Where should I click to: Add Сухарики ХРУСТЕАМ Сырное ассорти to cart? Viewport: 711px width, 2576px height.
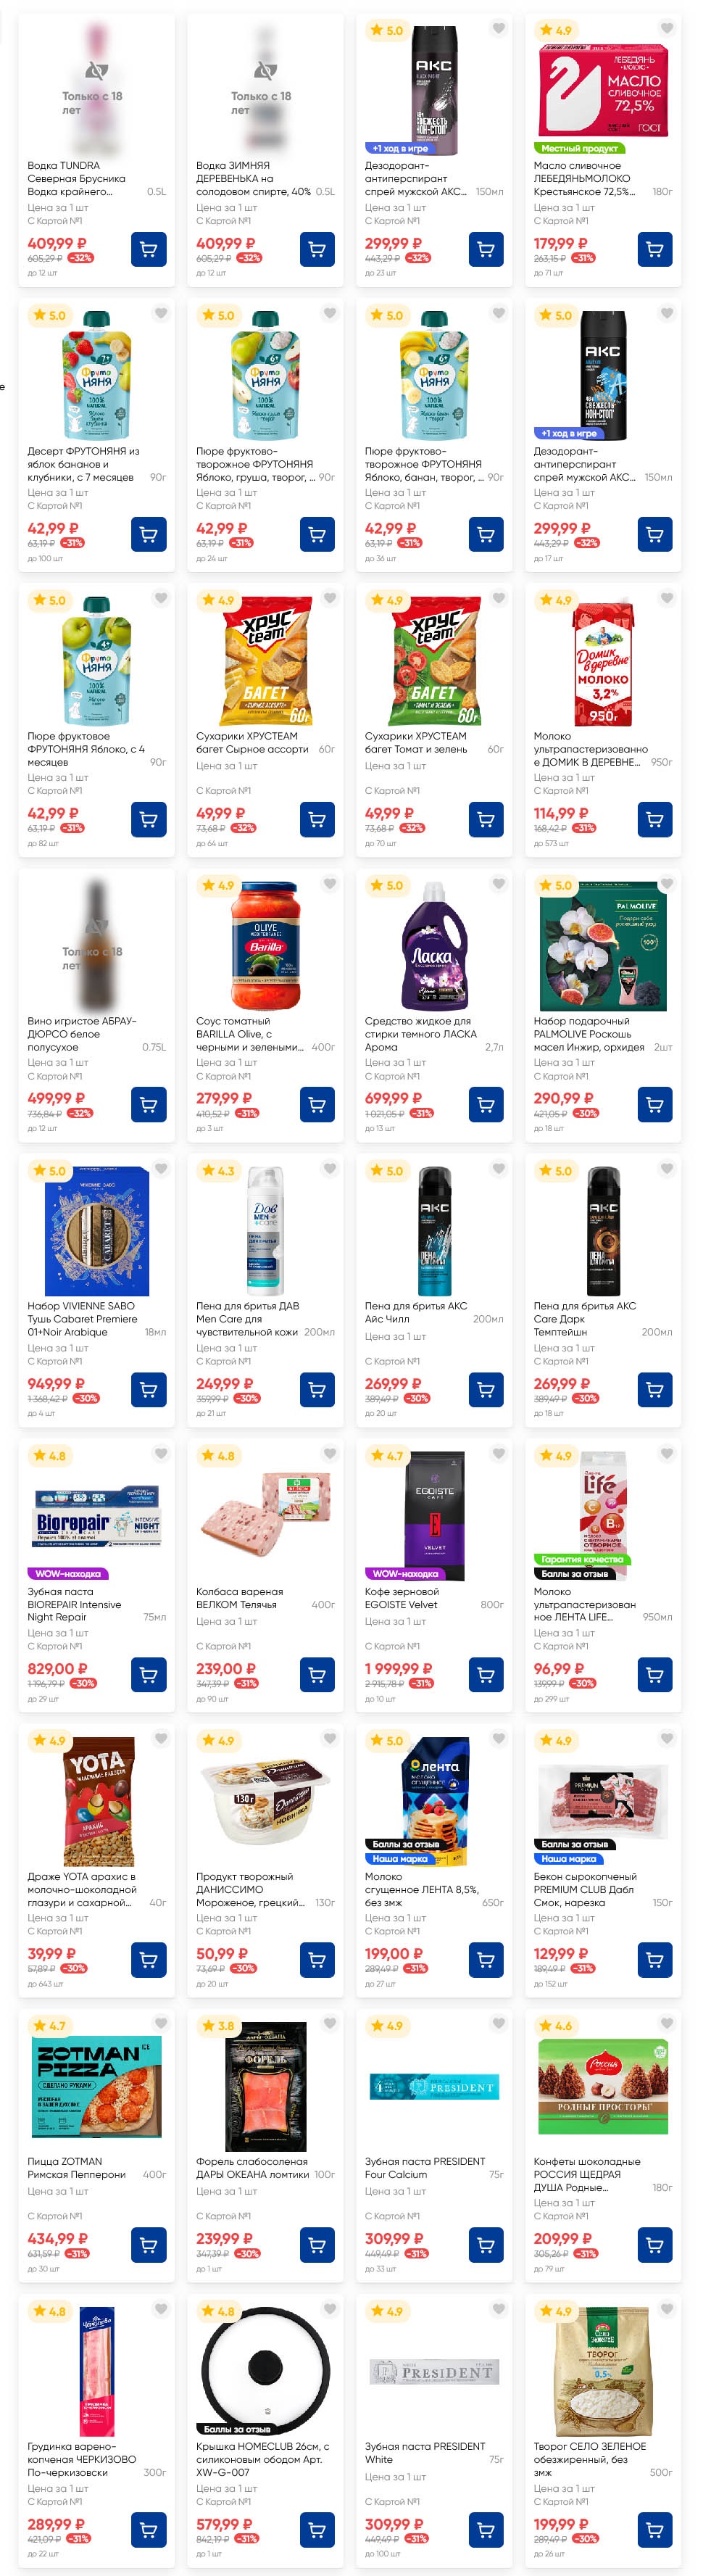317,819
